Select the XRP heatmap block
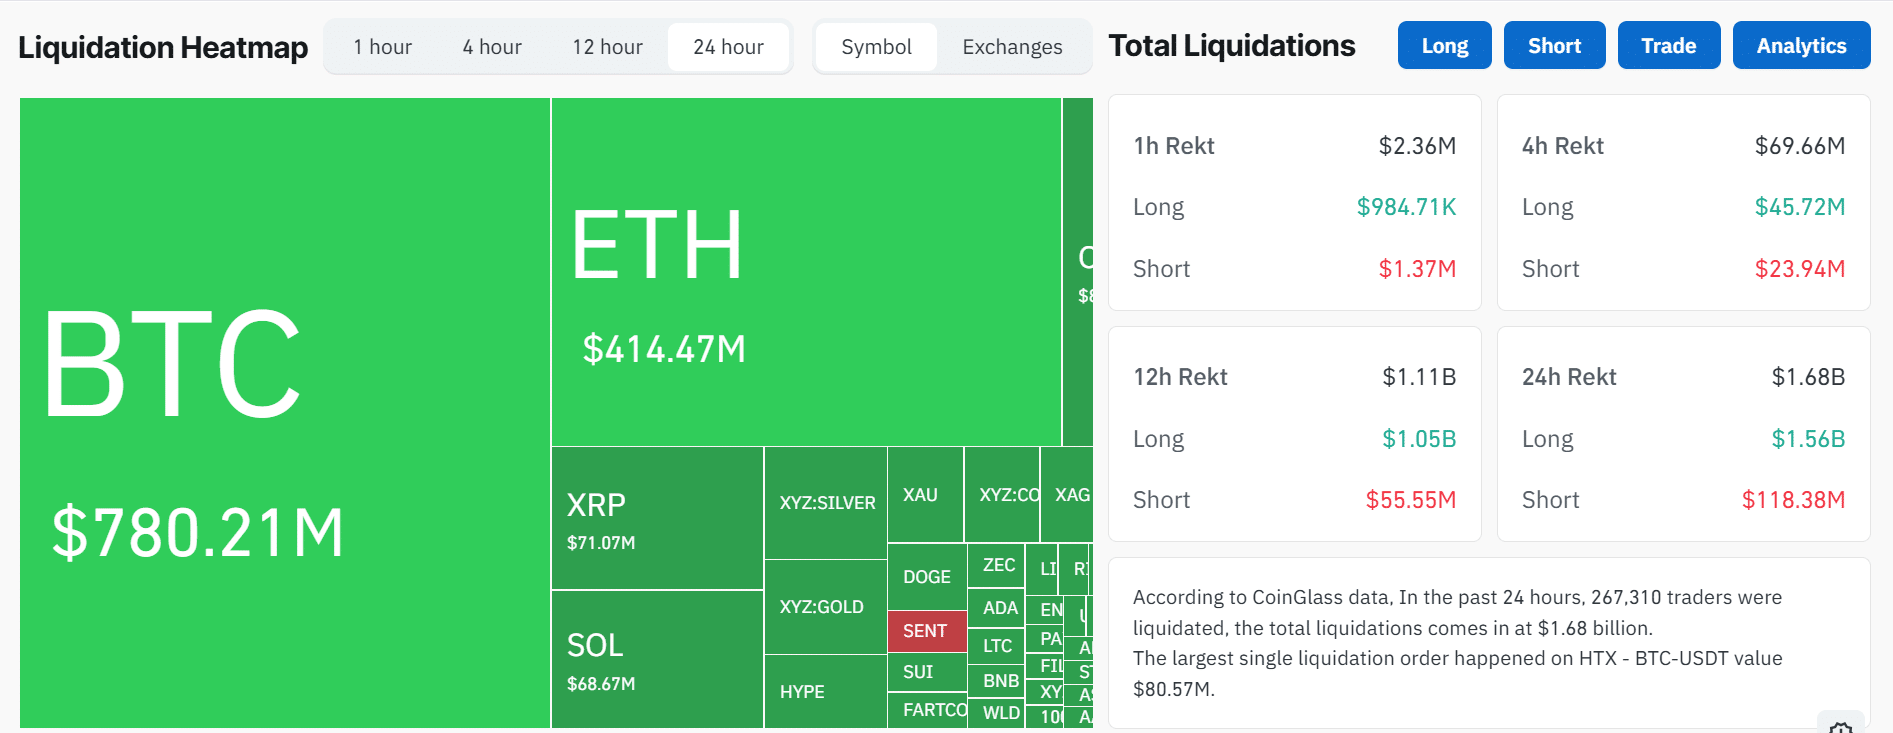 [x=657, y=518]
